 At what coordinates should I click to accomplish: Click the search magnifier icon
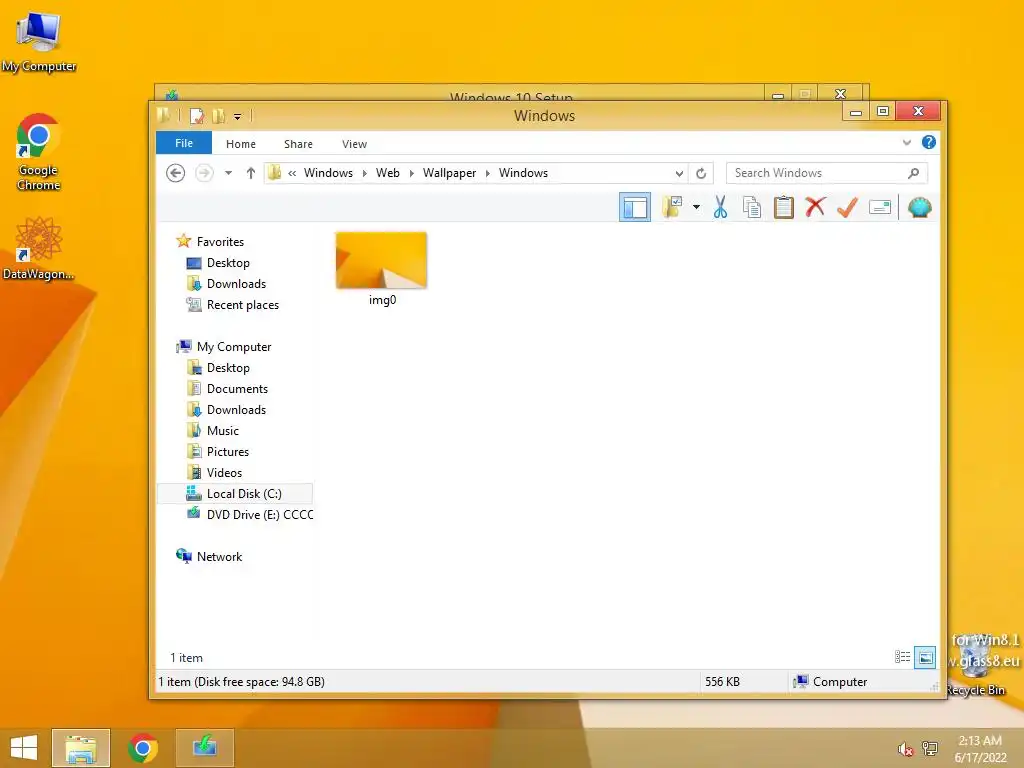(x=914, y=173)
